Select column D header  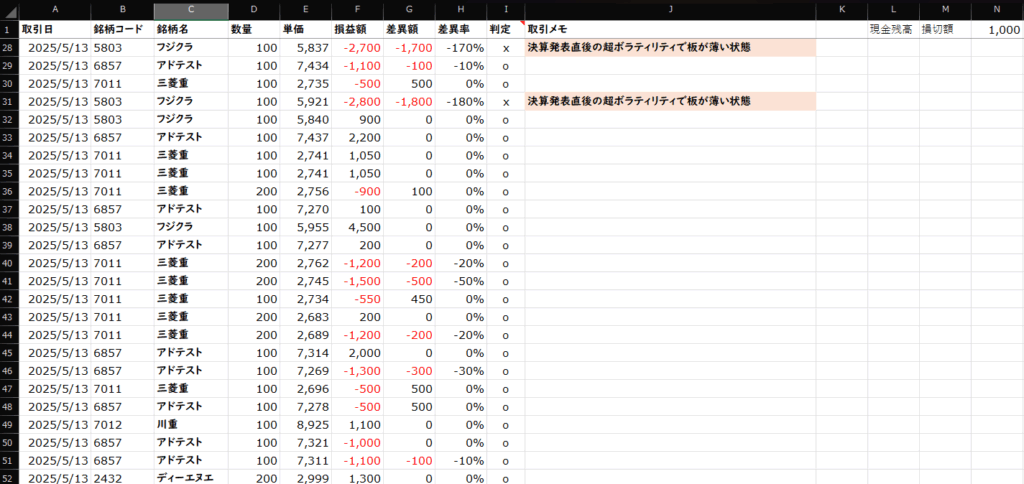254,11
